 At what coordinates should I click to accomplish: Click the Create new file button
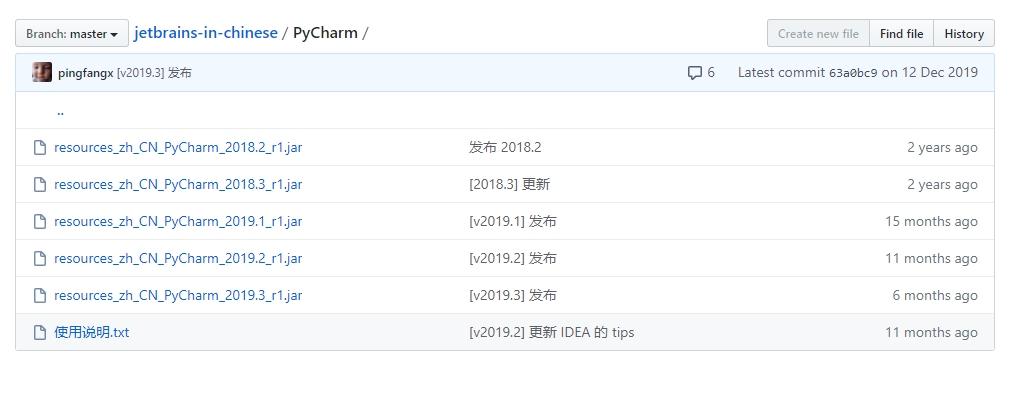[x=818, y=34]
